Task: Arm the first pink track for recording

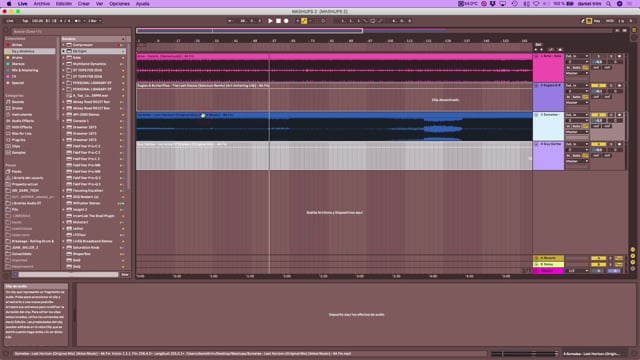Action: click(619, 56)
